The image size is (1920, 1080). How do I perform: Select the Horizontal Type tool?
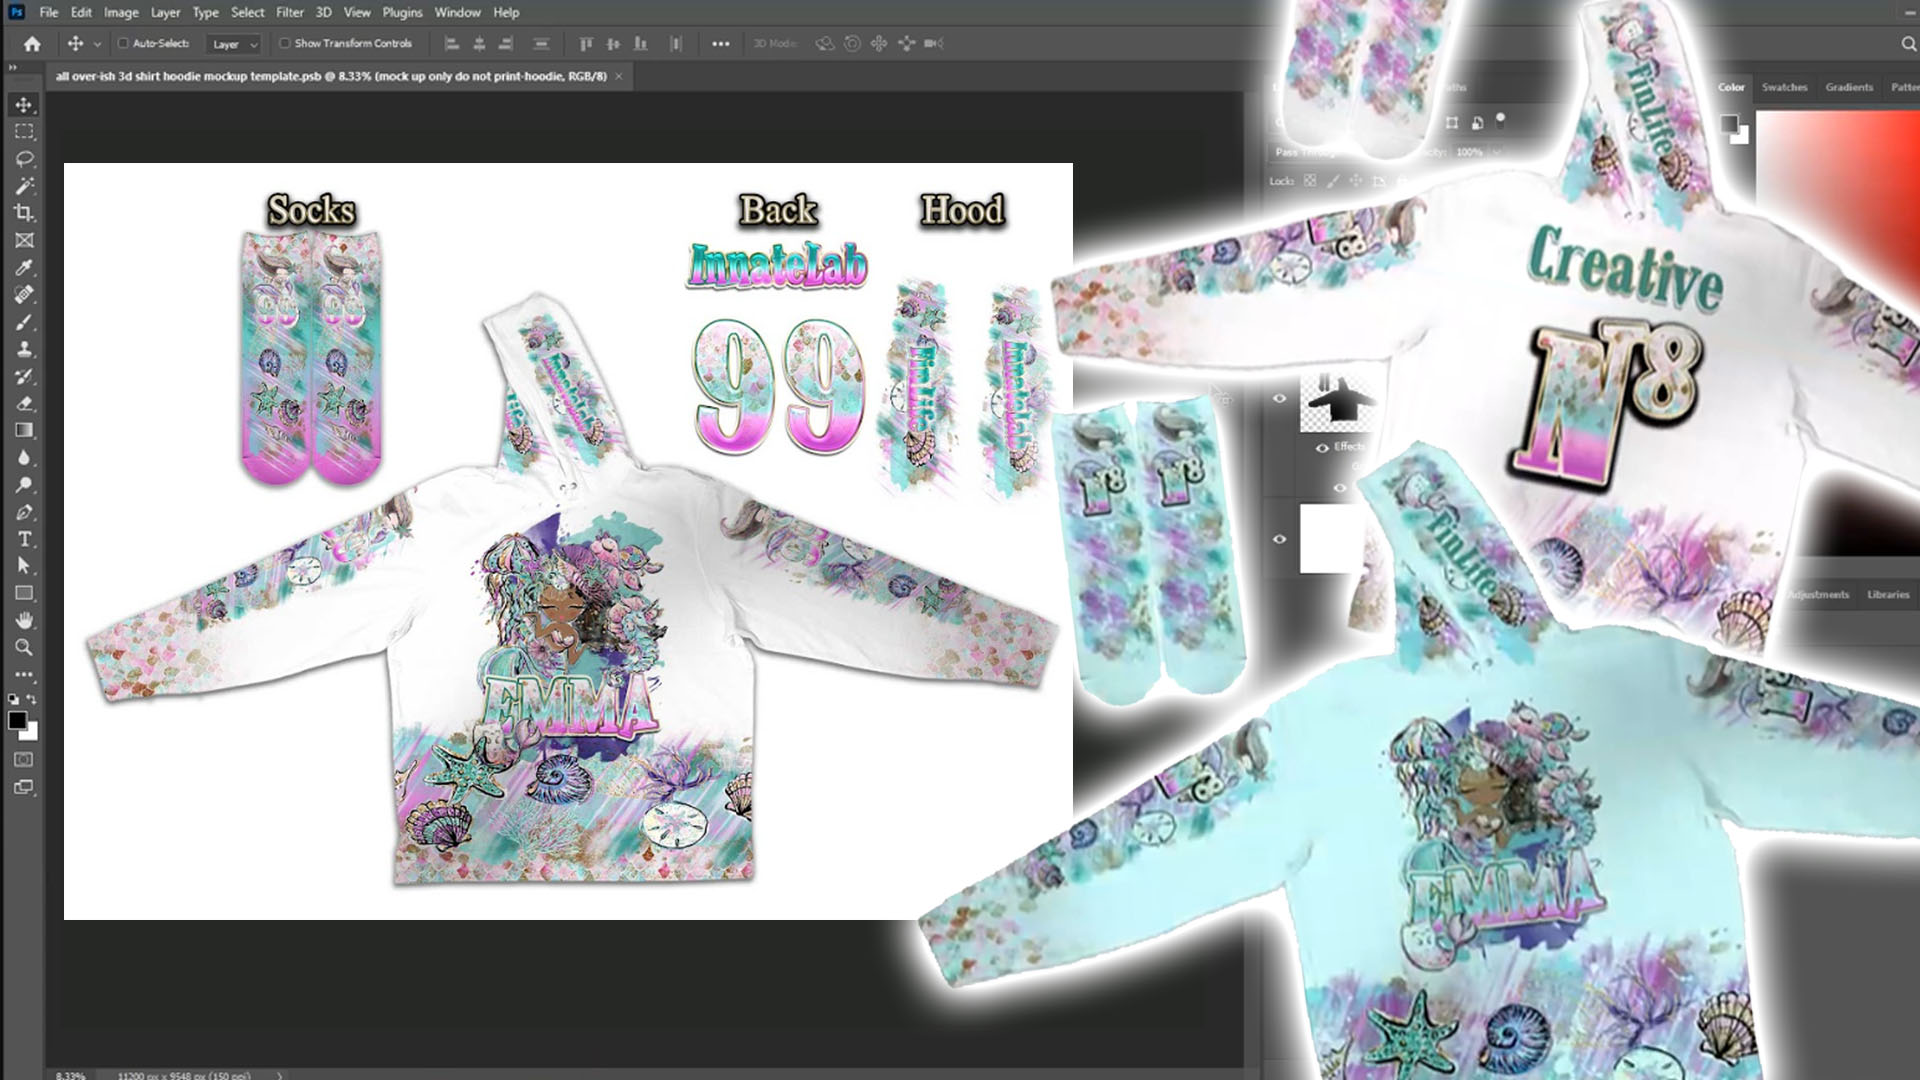[24, 539]
